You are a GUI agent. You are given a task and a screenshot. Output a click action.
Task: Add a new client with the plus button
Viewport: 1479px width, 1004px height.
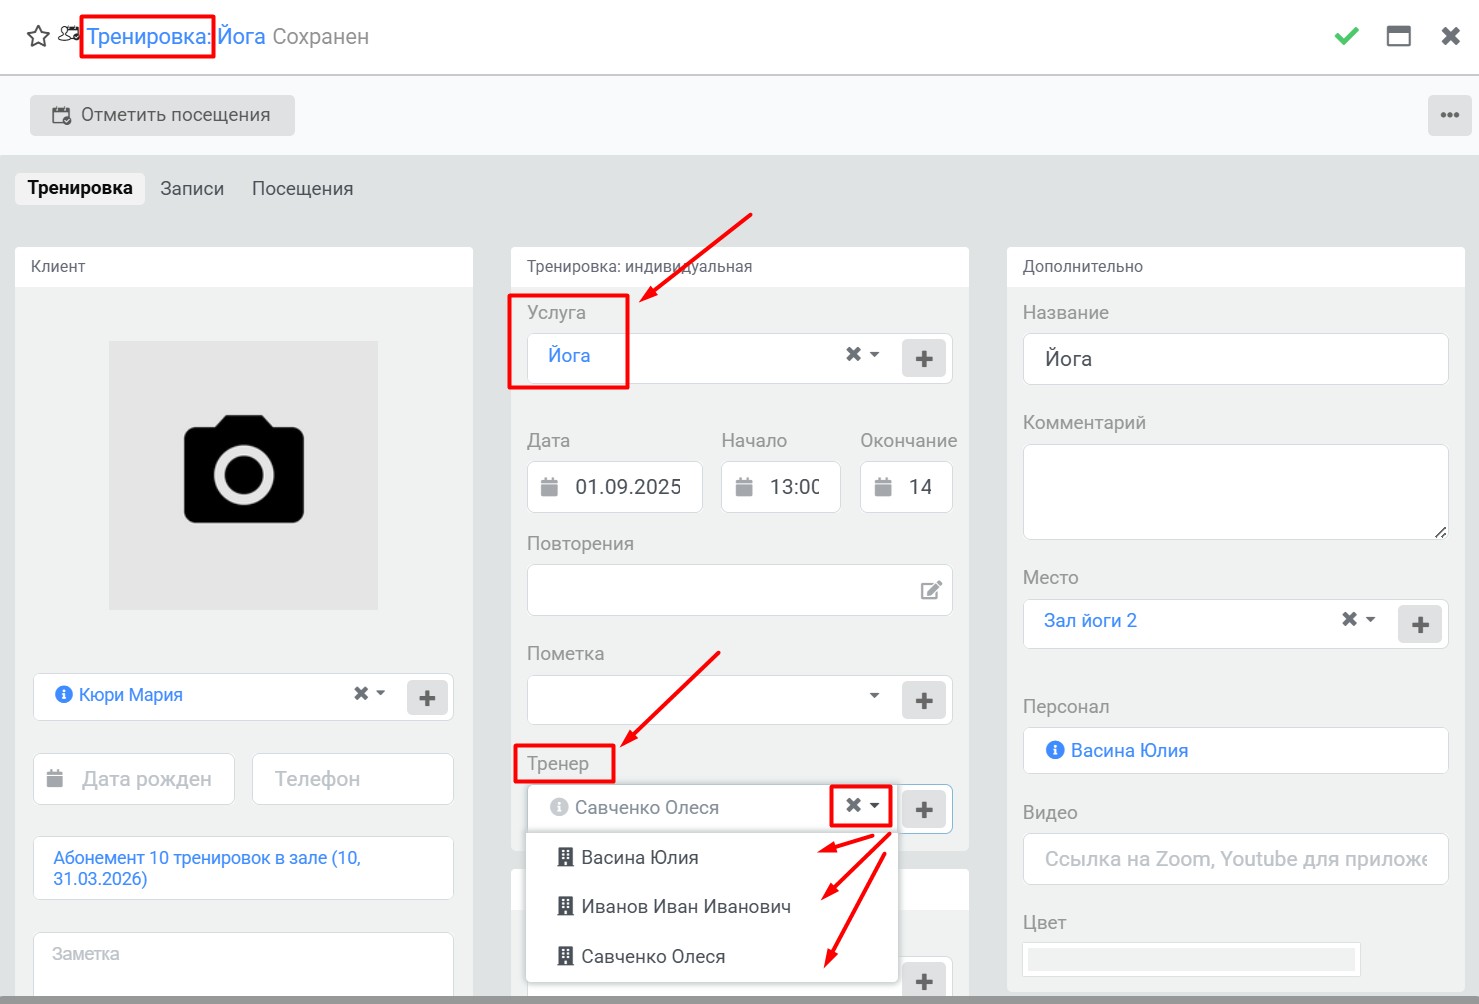tap(427, 698)
